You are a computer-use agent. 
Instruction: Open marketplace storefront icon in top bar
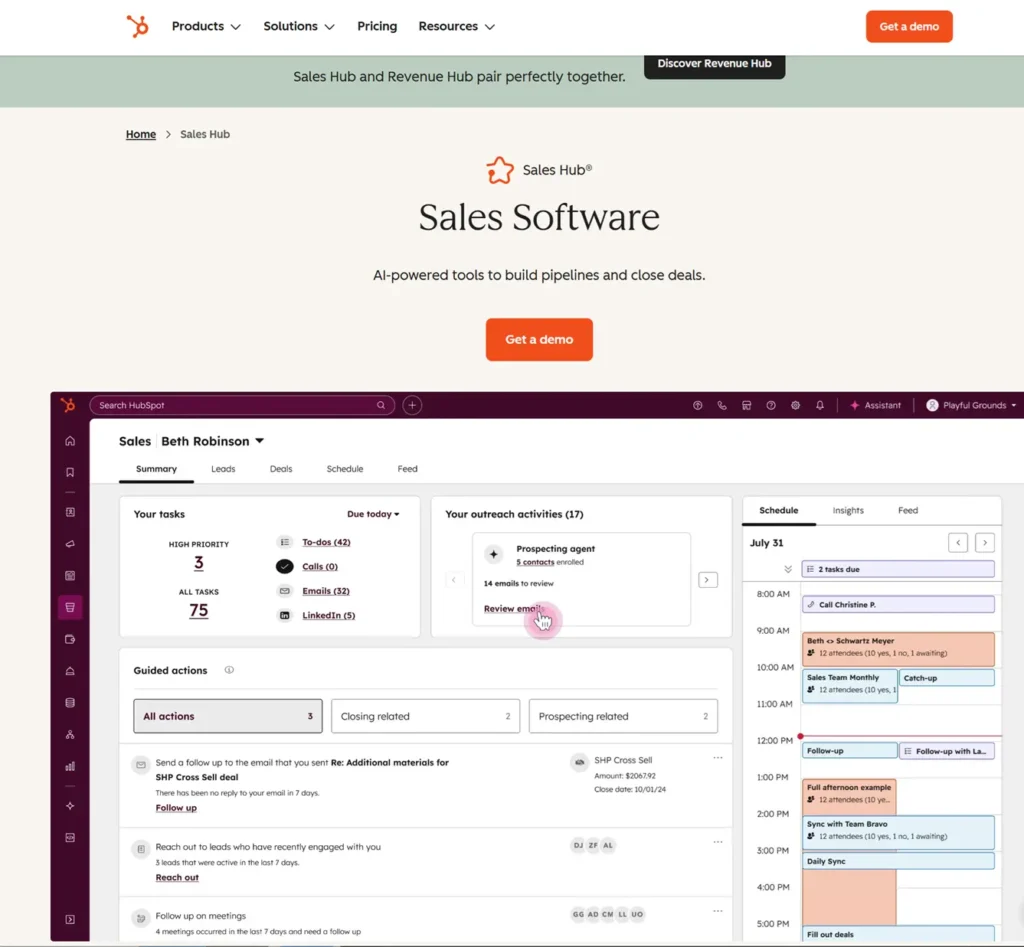click(x=746, y=405)
